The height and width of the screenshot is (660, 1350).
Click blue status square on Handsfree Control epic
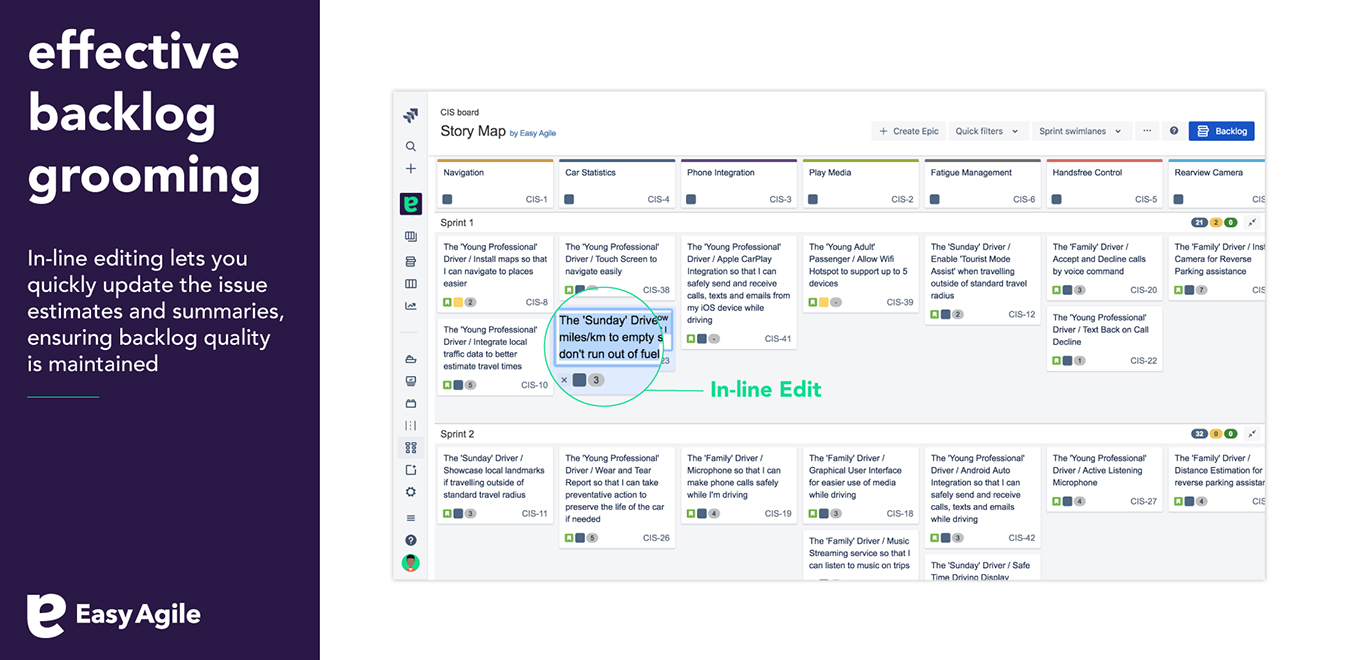coord(1058,199)
